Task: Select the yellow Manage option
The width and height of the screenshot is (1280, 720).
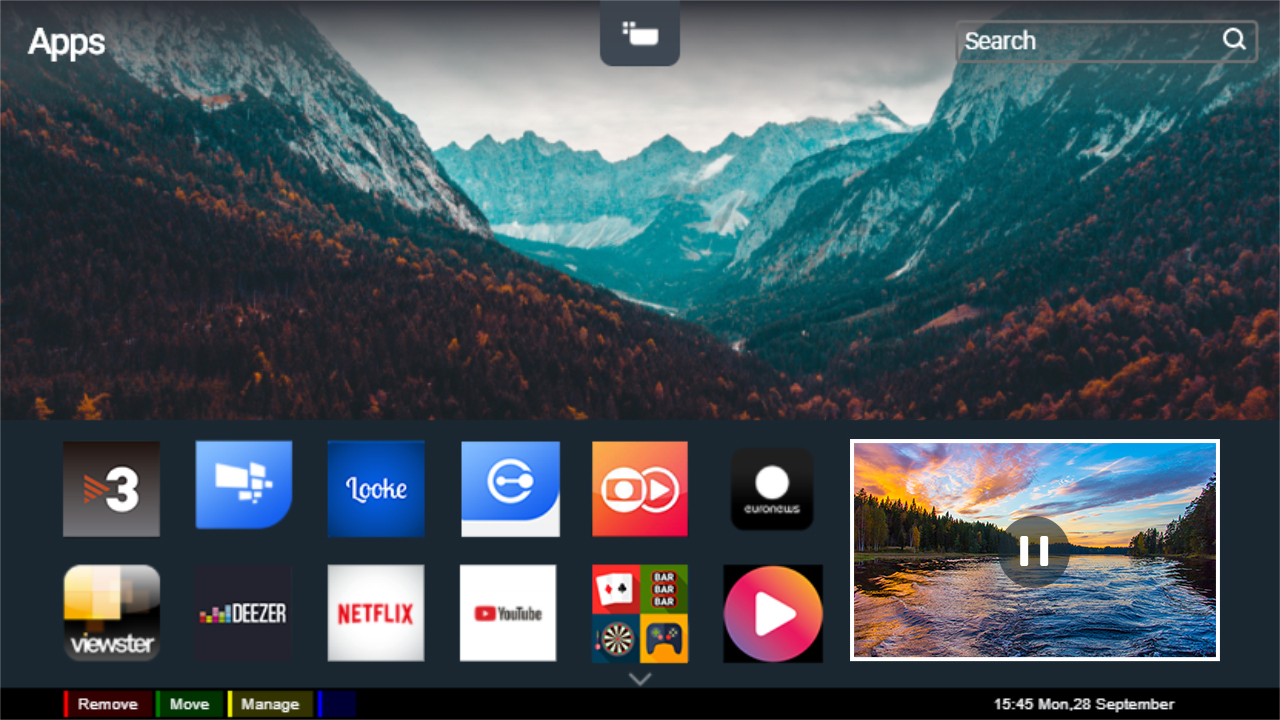Action: click(x=270, y=704)
